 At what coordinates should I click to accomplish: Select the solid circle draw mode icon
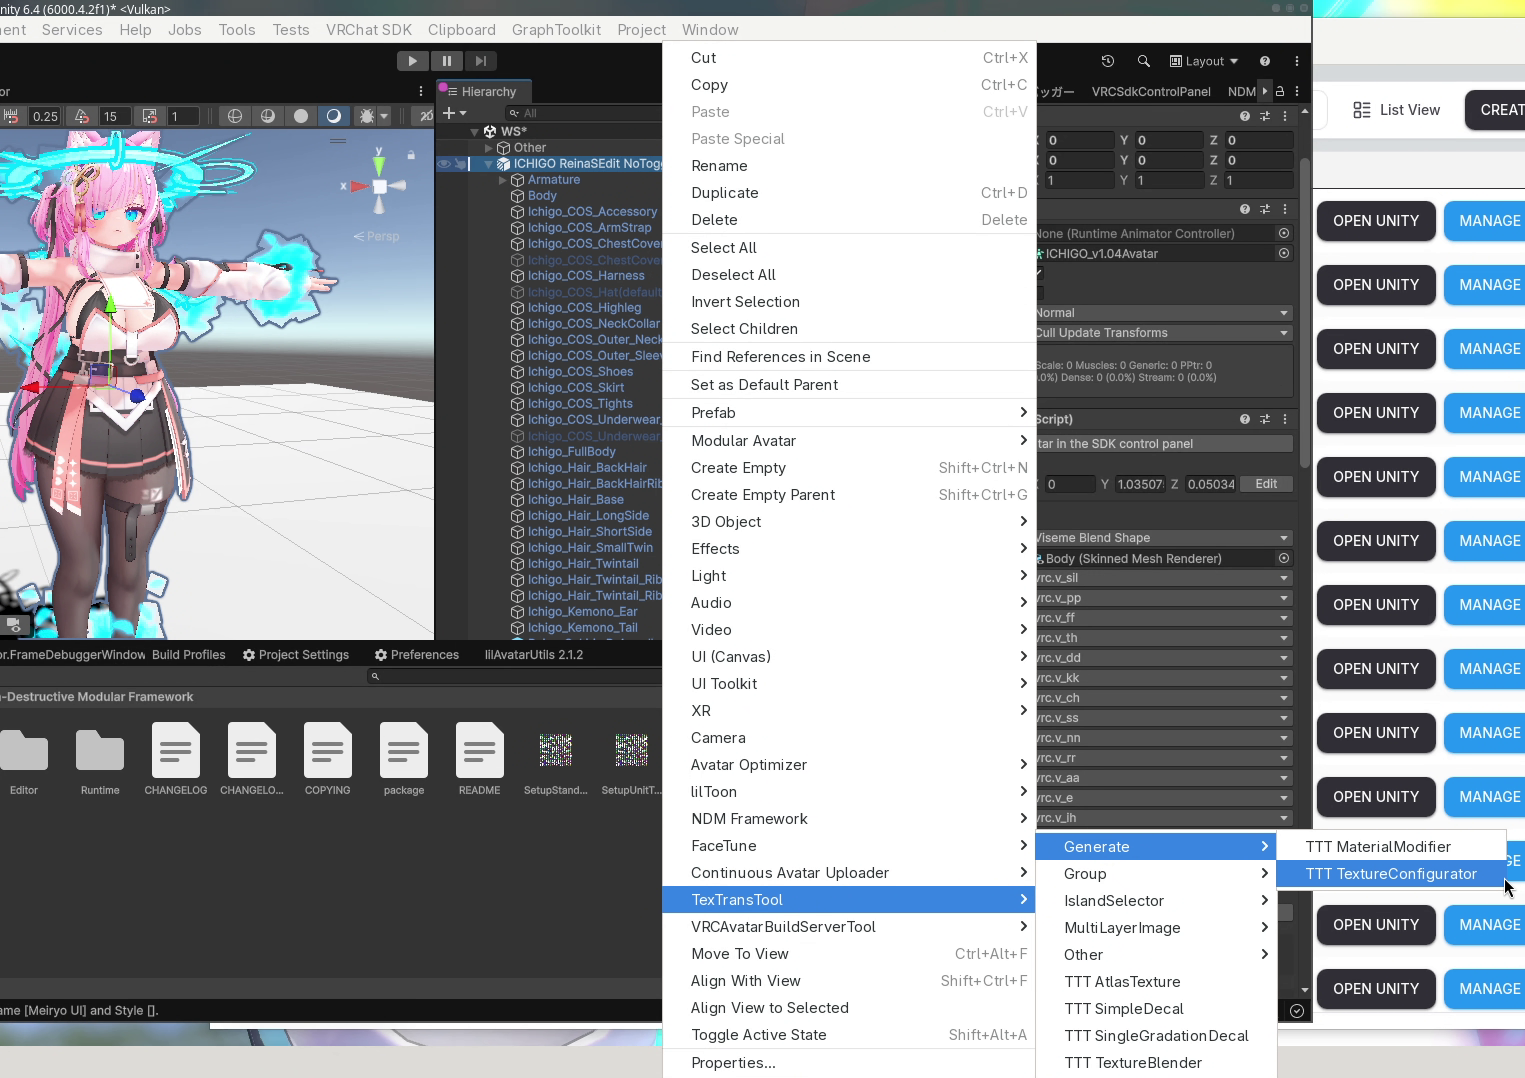[x=301, y=116]
